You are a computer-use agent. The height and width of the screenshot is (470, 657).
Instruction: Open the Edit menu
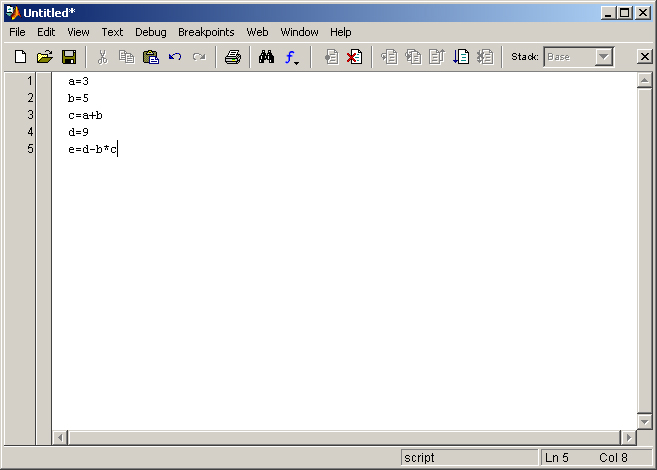pyautogui.click(x=46, y=32)
